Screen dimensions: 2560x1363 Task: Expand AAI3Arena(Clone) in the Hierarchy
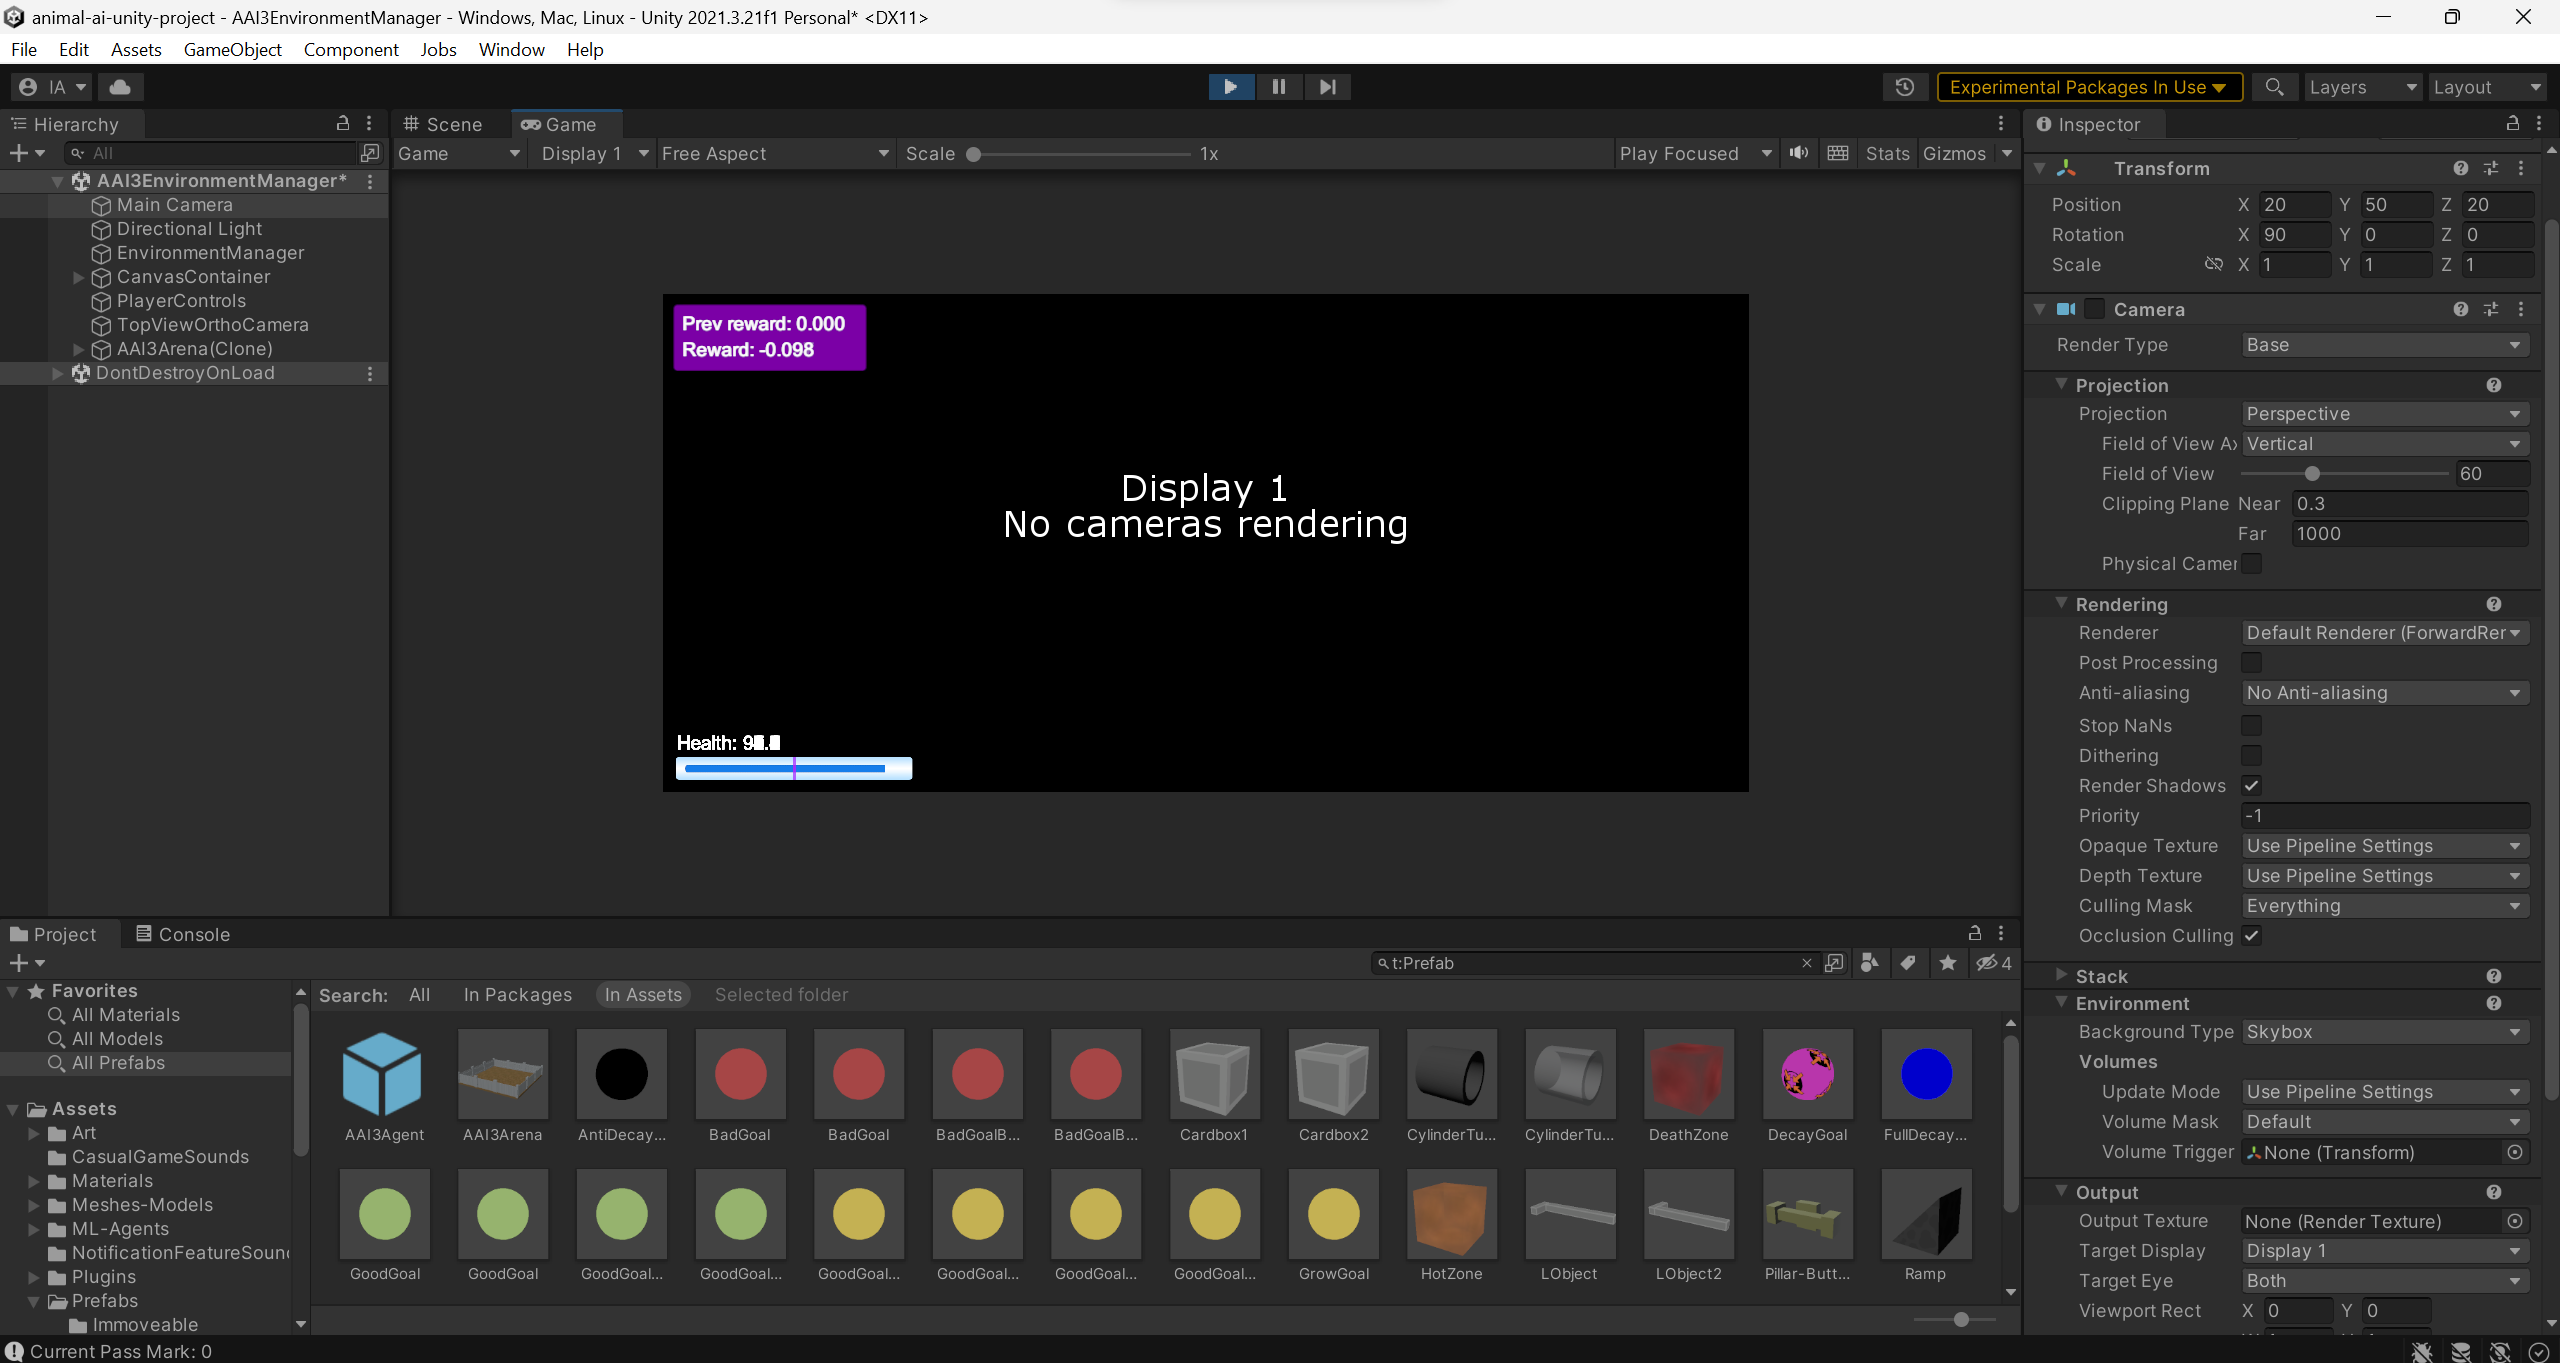point(78,349)
